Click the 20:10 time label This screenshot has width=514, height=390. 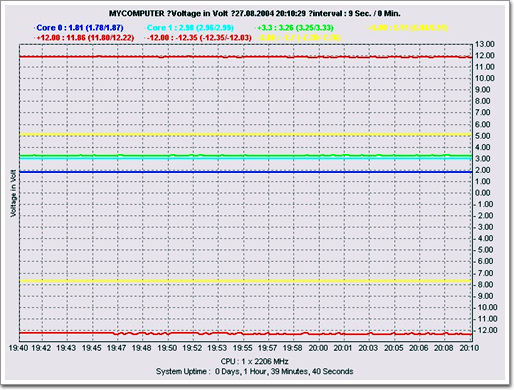[x=469, y=348]
